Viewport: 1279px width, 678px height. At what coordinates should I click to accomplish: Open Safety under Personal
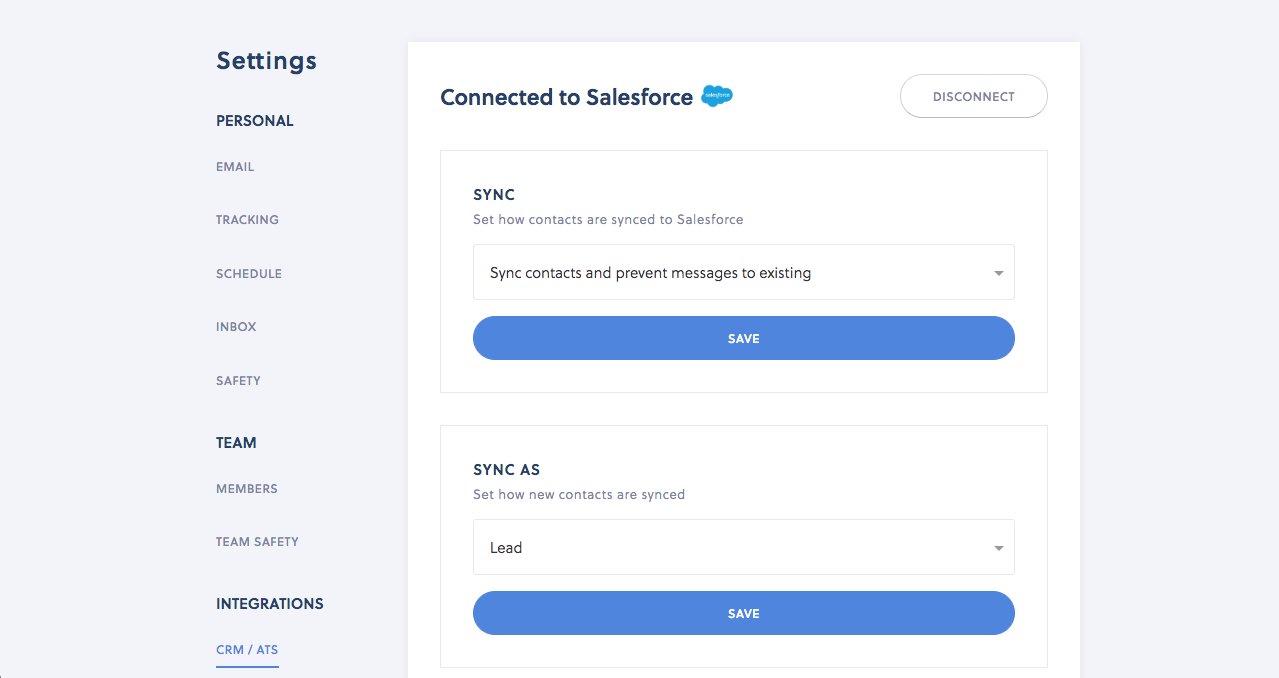(238, 381)
